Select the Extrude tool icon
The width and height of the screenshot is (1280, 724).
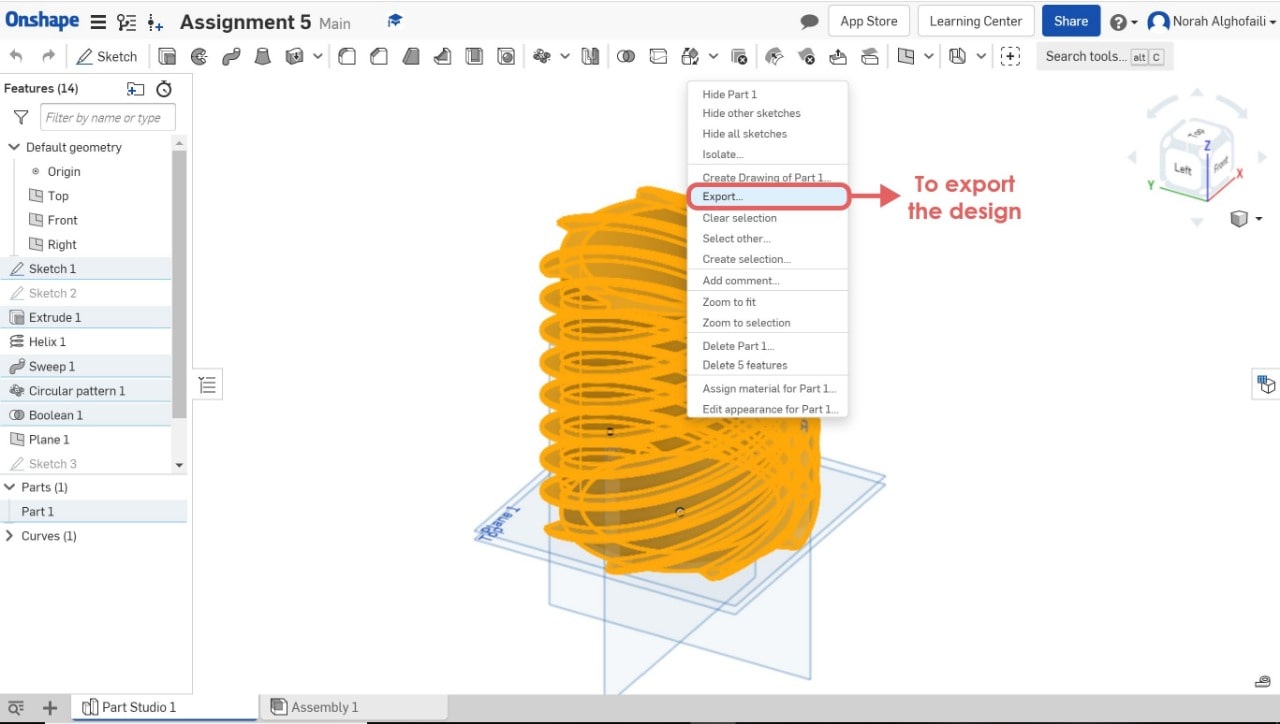(167, 57)
